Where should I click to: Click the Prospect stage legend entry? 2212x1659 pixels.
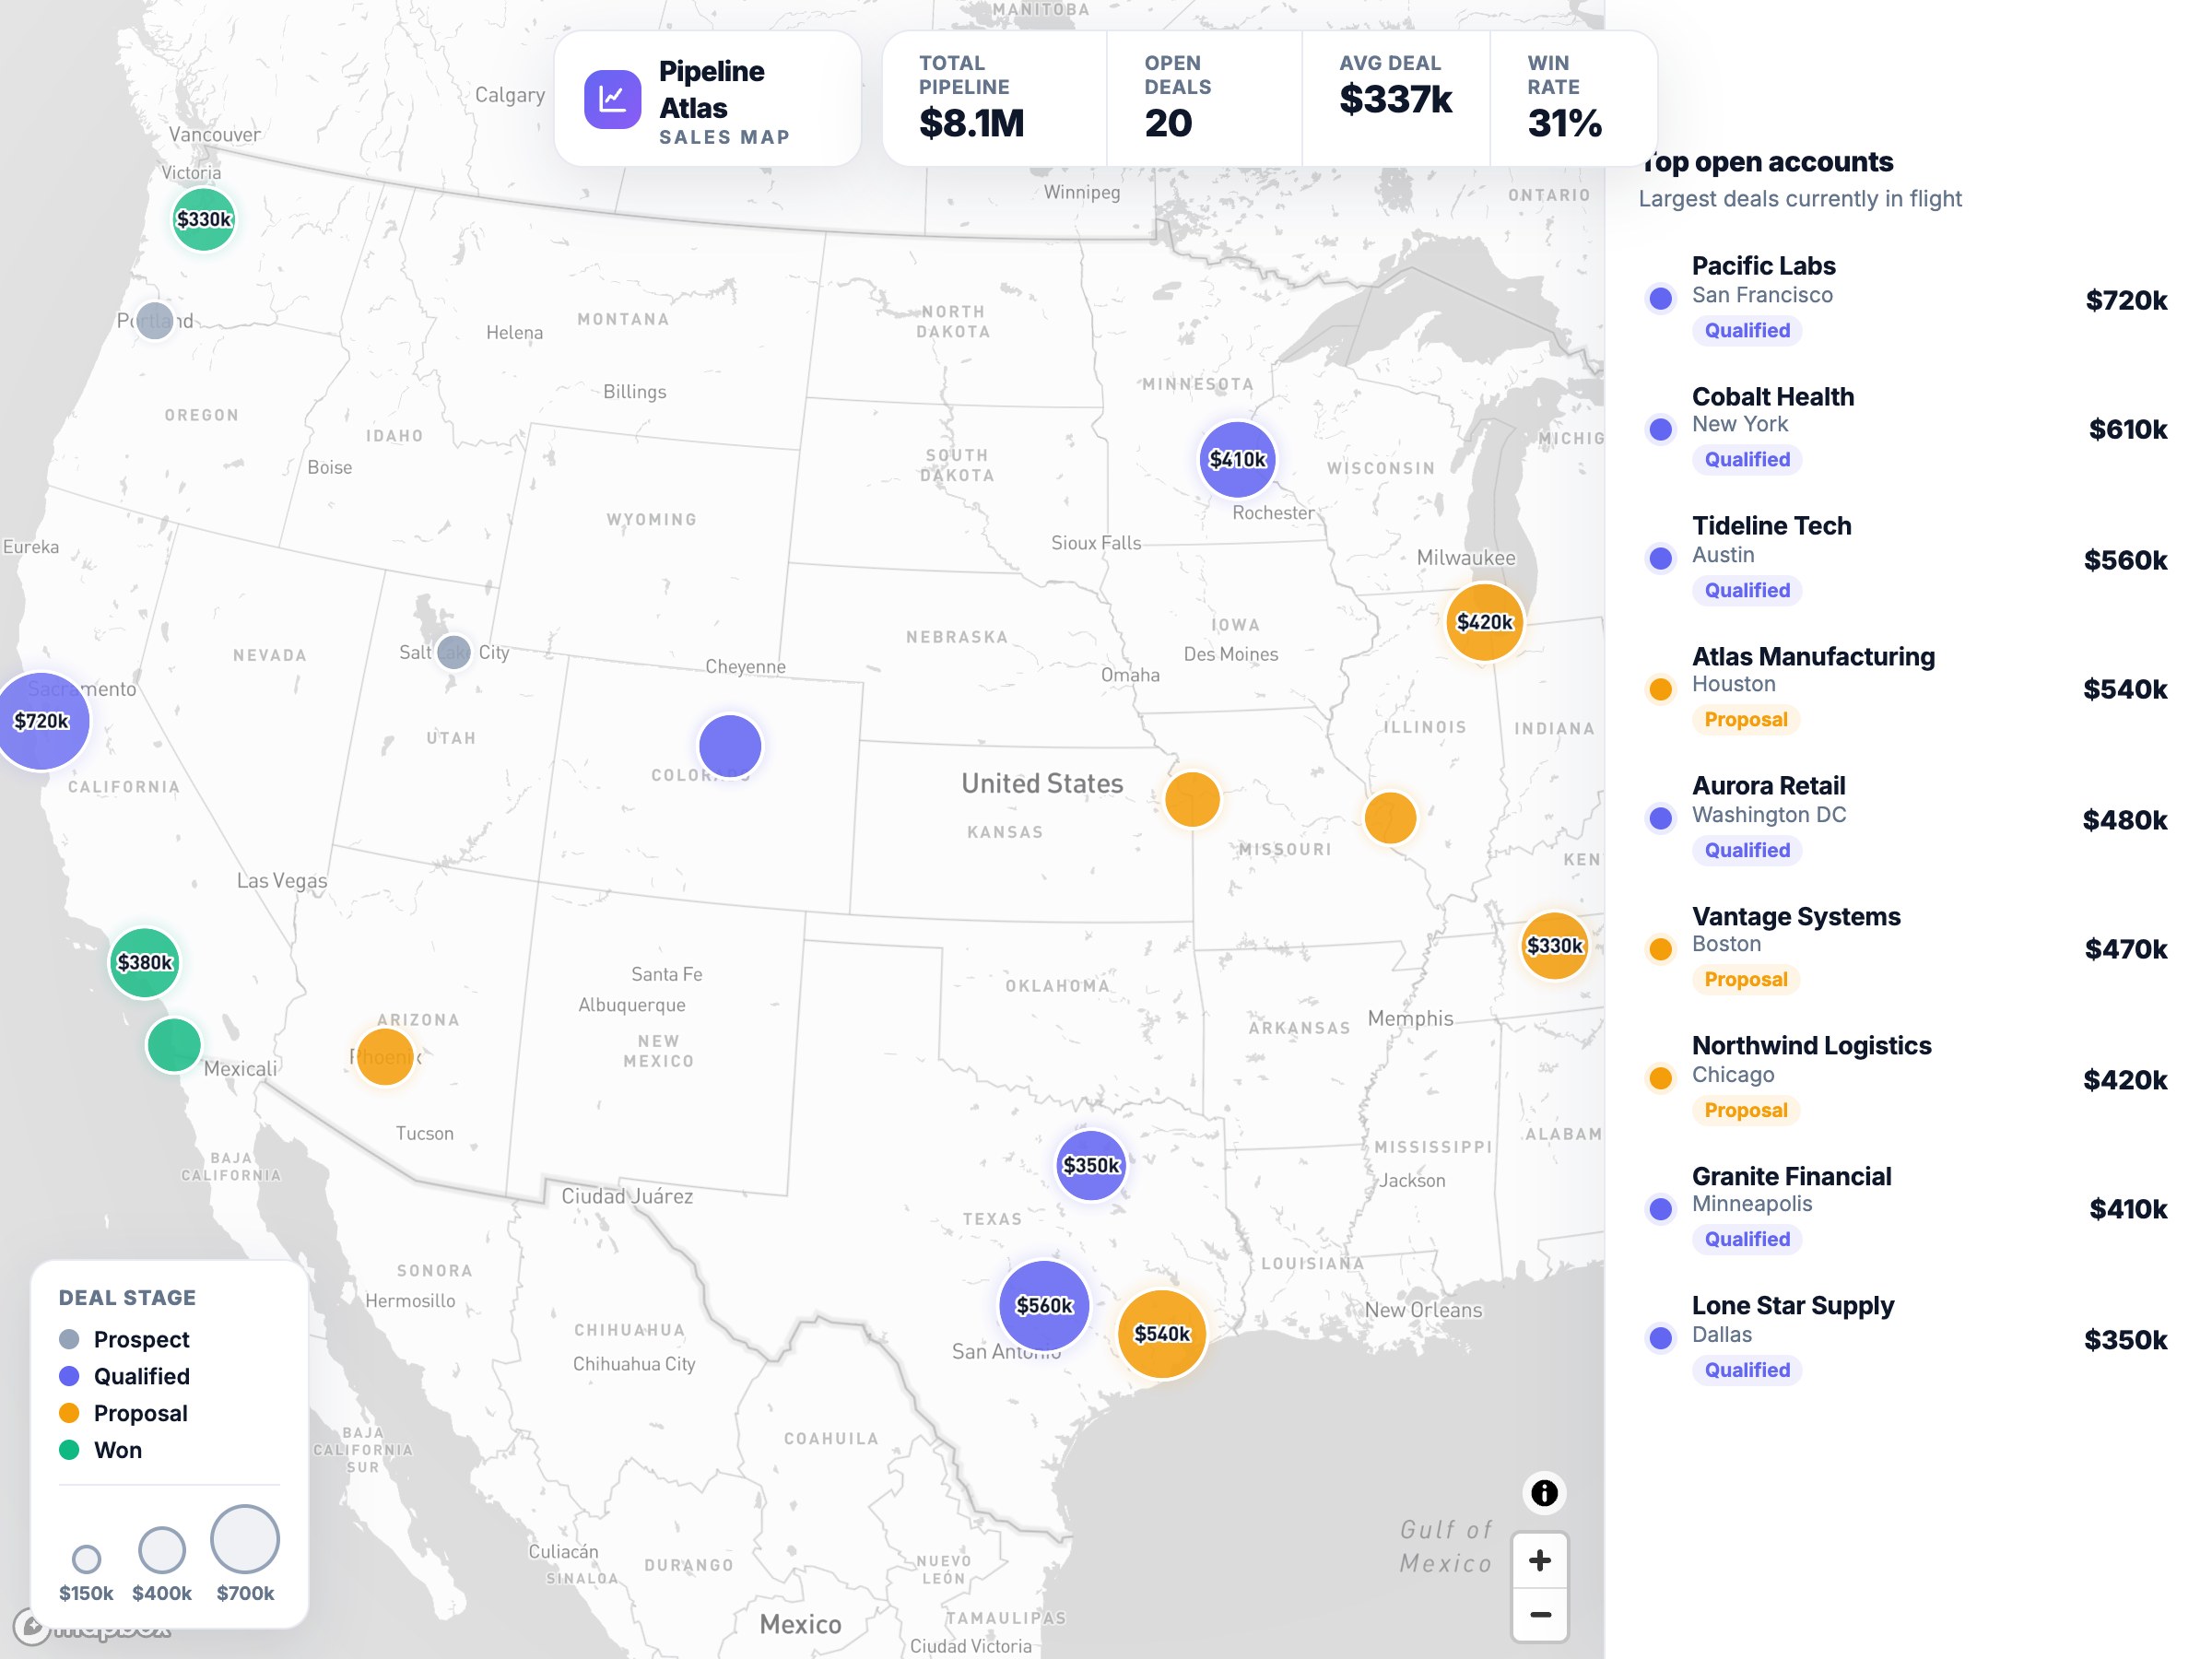click(x=124, y=1339)
